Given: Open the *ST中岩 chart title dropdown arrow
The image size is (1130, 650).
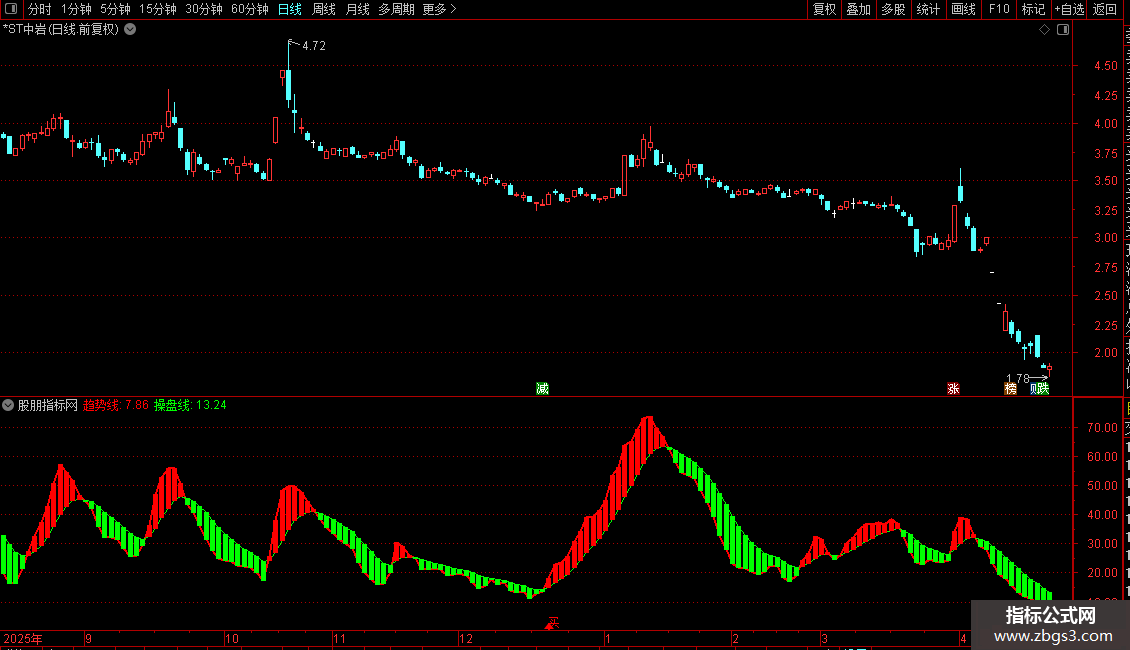Looking at the screenshot, I should [x=130, y=30].
